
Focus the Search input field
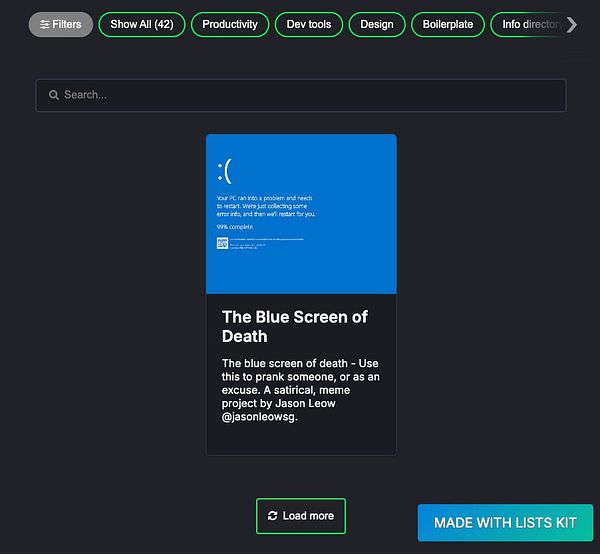pos(301,95)
